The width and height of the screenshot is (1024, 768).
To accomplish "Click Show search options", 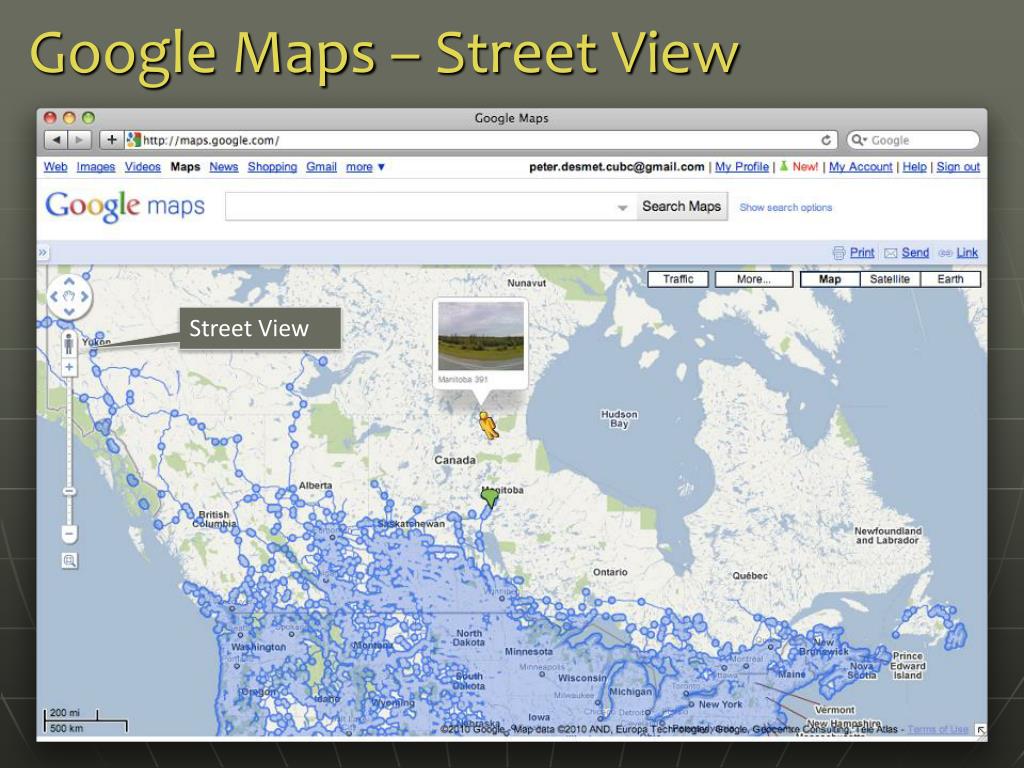I will [x=786, y=207].
